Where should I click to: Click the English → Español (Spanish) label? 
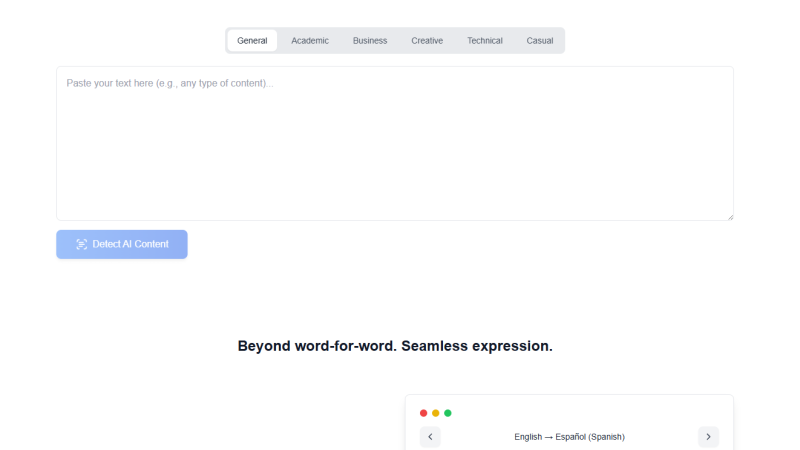(569, 437)
